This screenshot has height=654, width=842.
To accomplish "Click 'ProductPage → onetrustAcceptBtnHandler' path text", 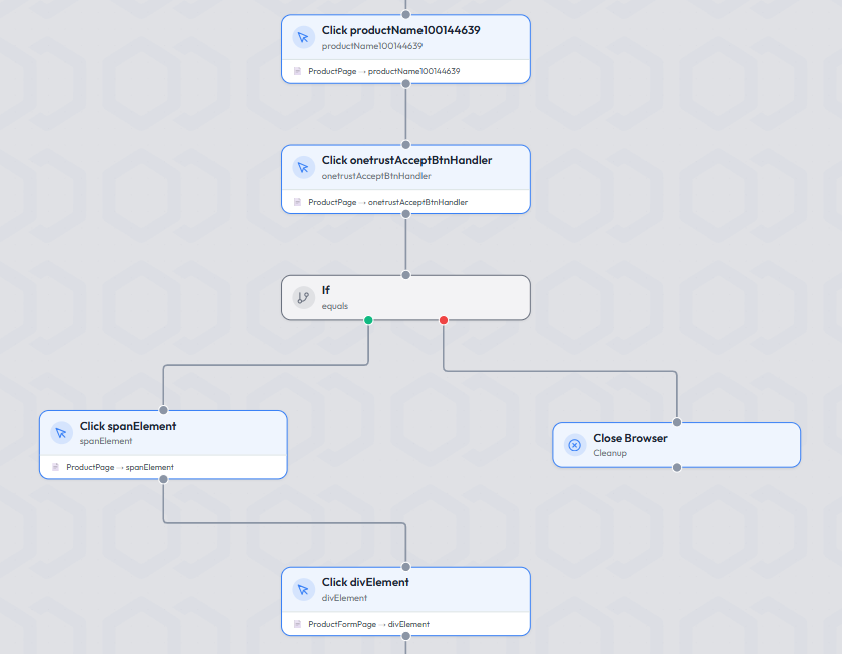I will pos(388,202).
